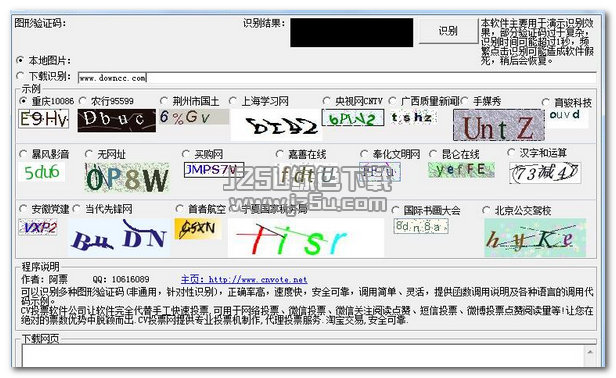Pick the 国际书画大会 radio option

pyautogui.click(x=396, y=210)
